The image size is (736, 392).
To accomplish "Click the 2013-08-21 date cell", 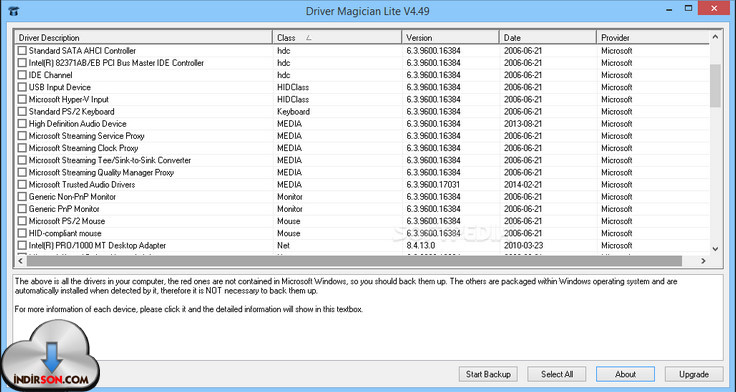I will pyautogui.click(x=523, y=123).
